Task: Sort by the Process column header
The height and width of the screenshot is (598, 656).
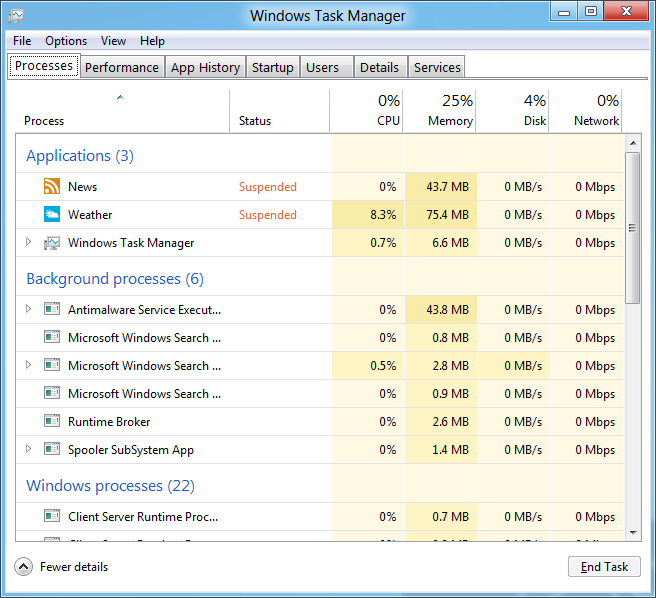Action: (x=122, y=110)
